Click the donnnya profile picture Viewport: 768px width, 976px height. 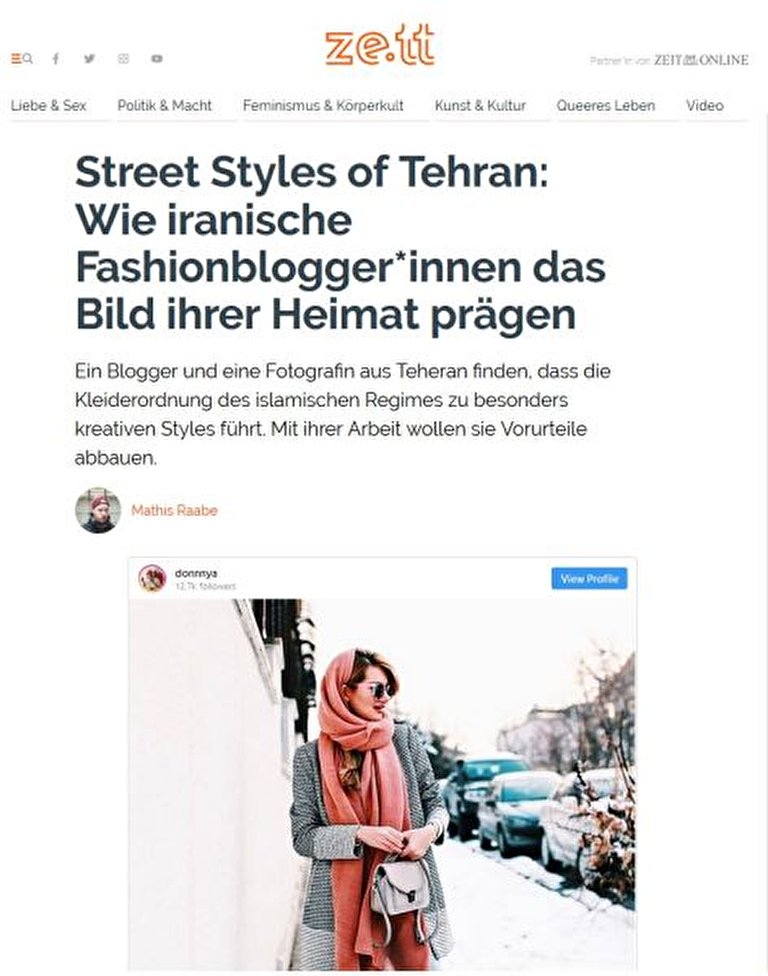152,579
